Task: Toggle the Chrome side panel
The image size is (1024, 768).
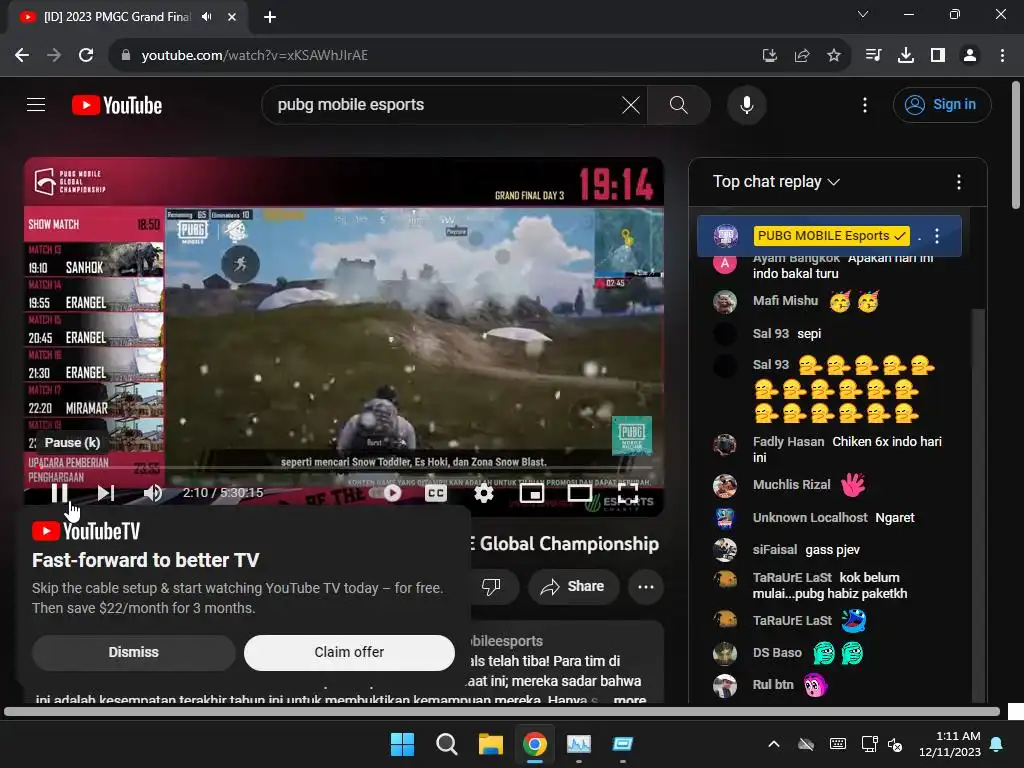Action: pos(938,55)
